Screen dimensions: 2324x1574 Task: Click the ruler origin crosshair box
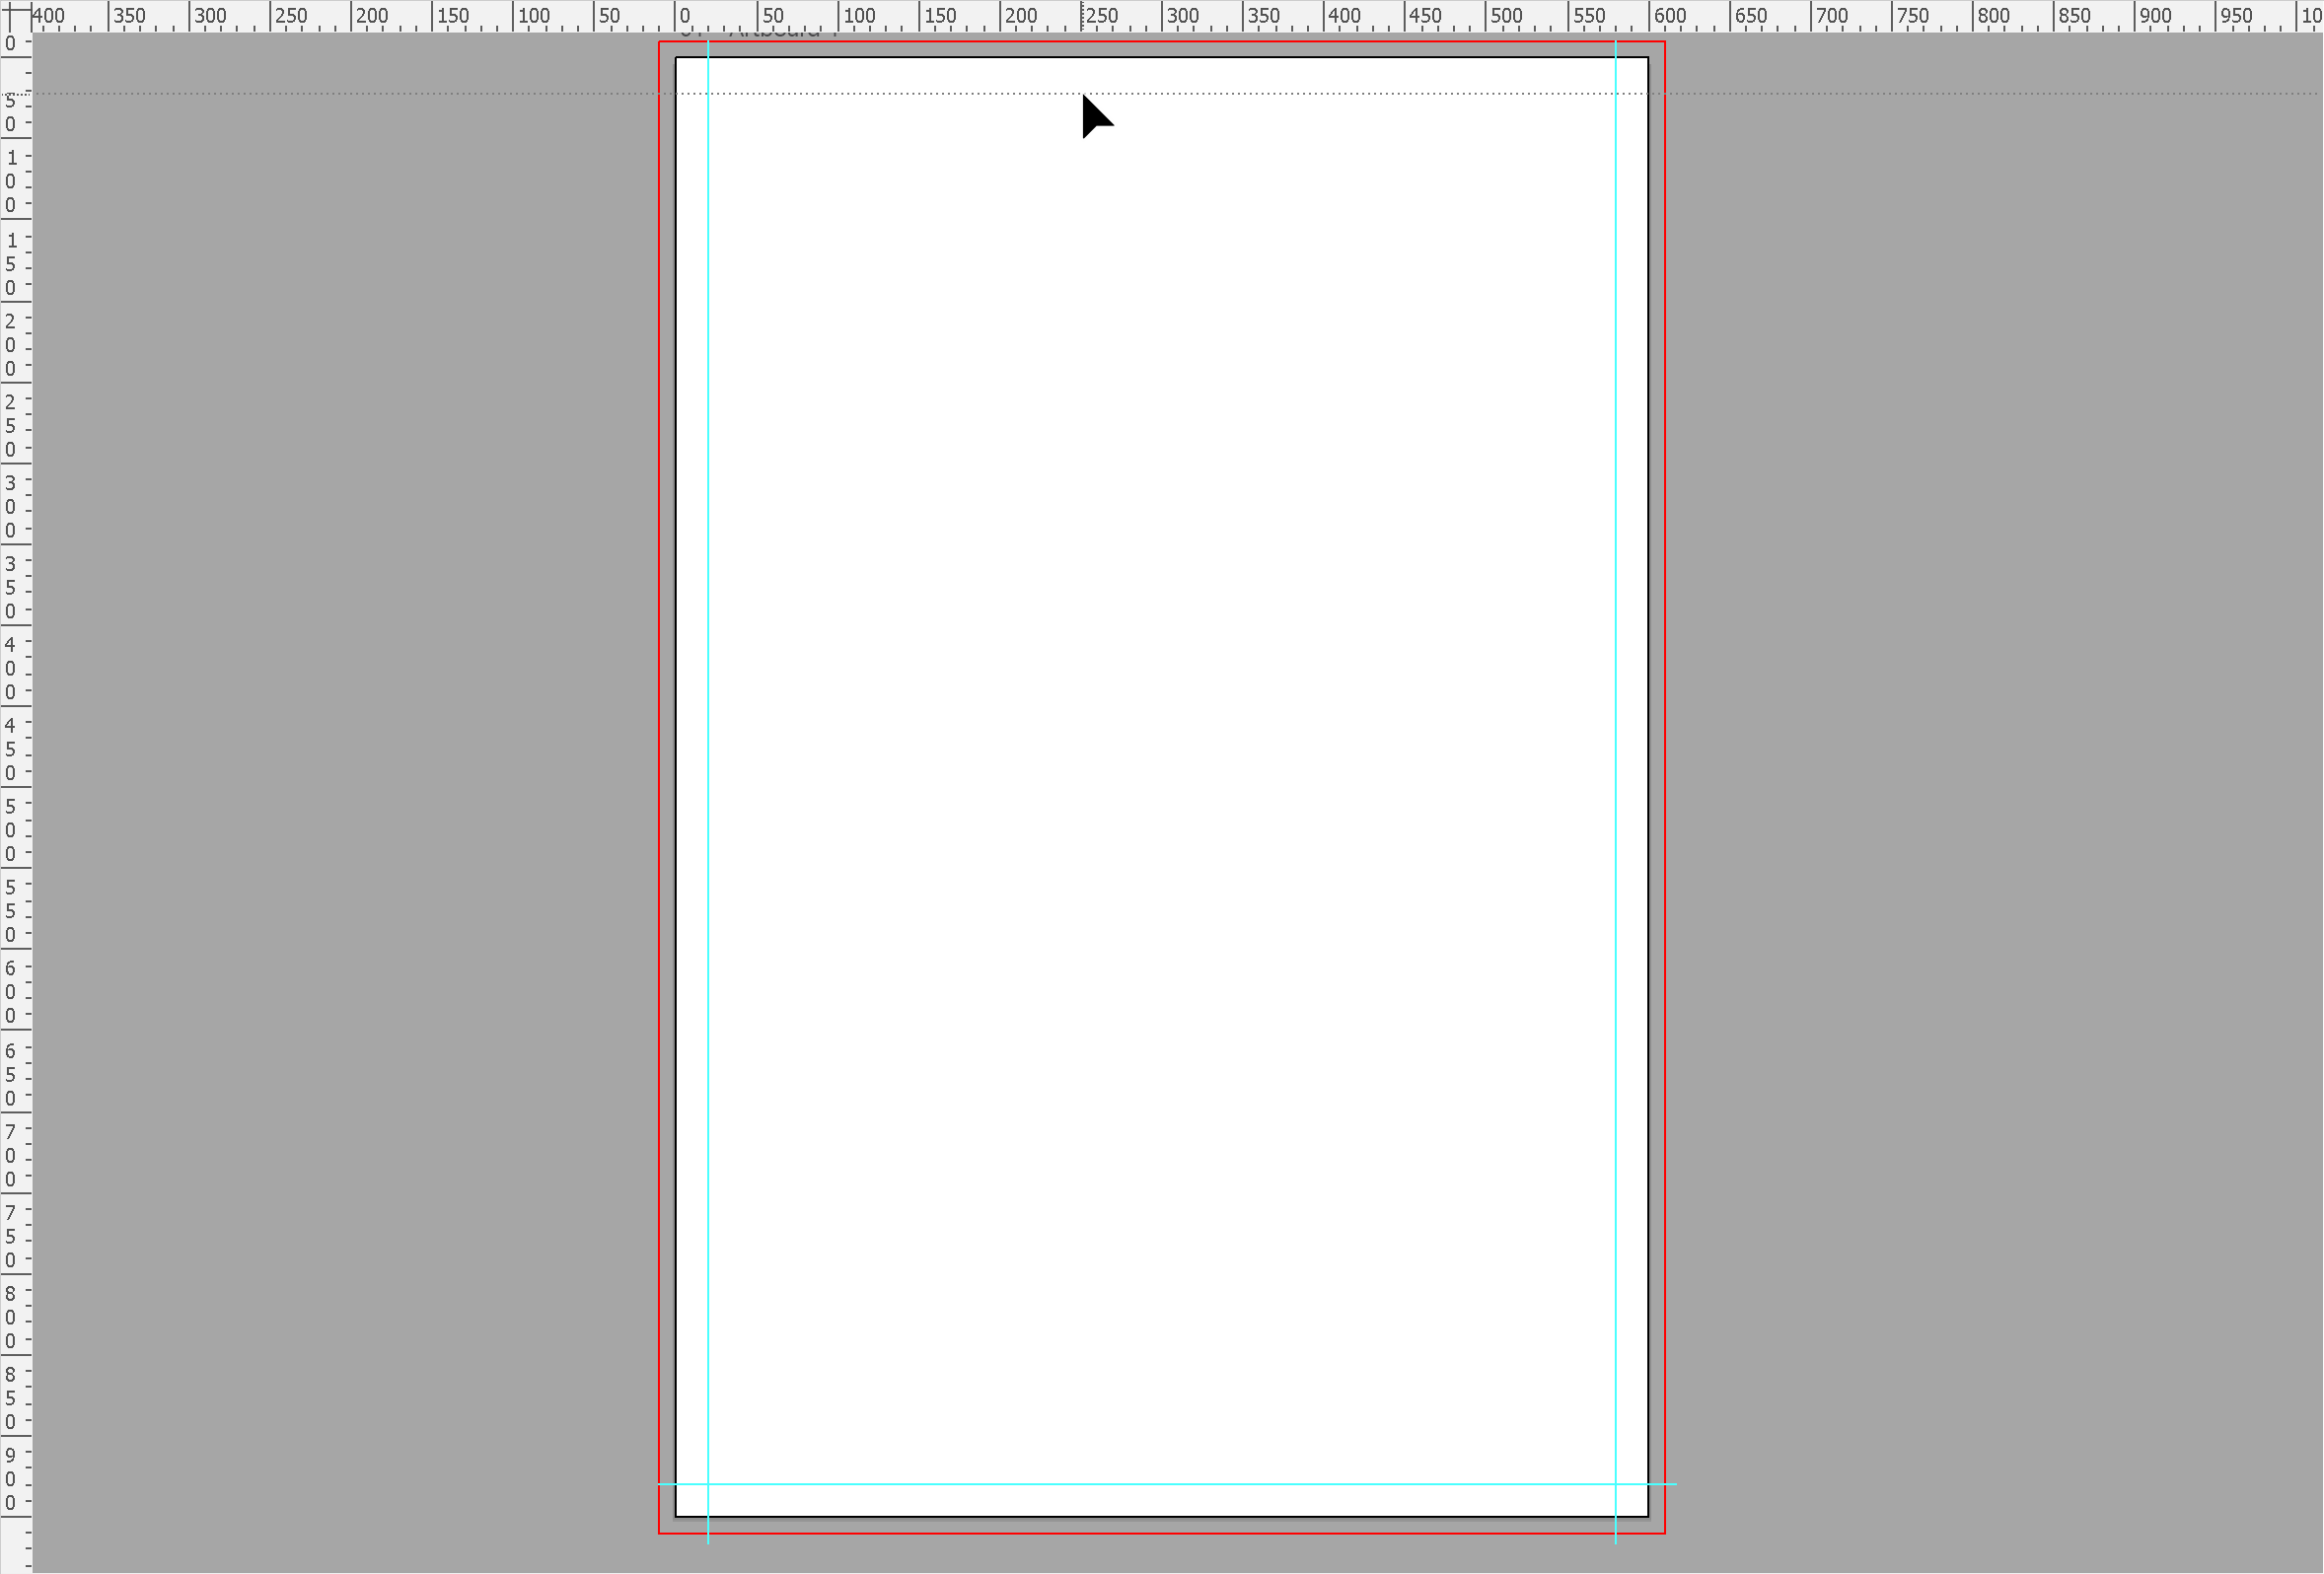click(x=15, y=15)
